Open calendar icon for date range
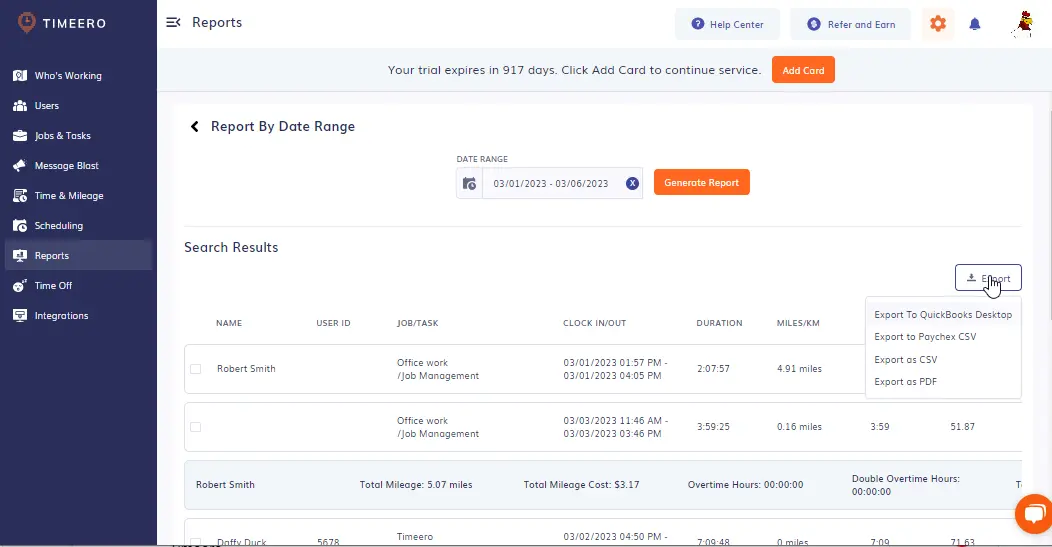 tap(469, 183)
